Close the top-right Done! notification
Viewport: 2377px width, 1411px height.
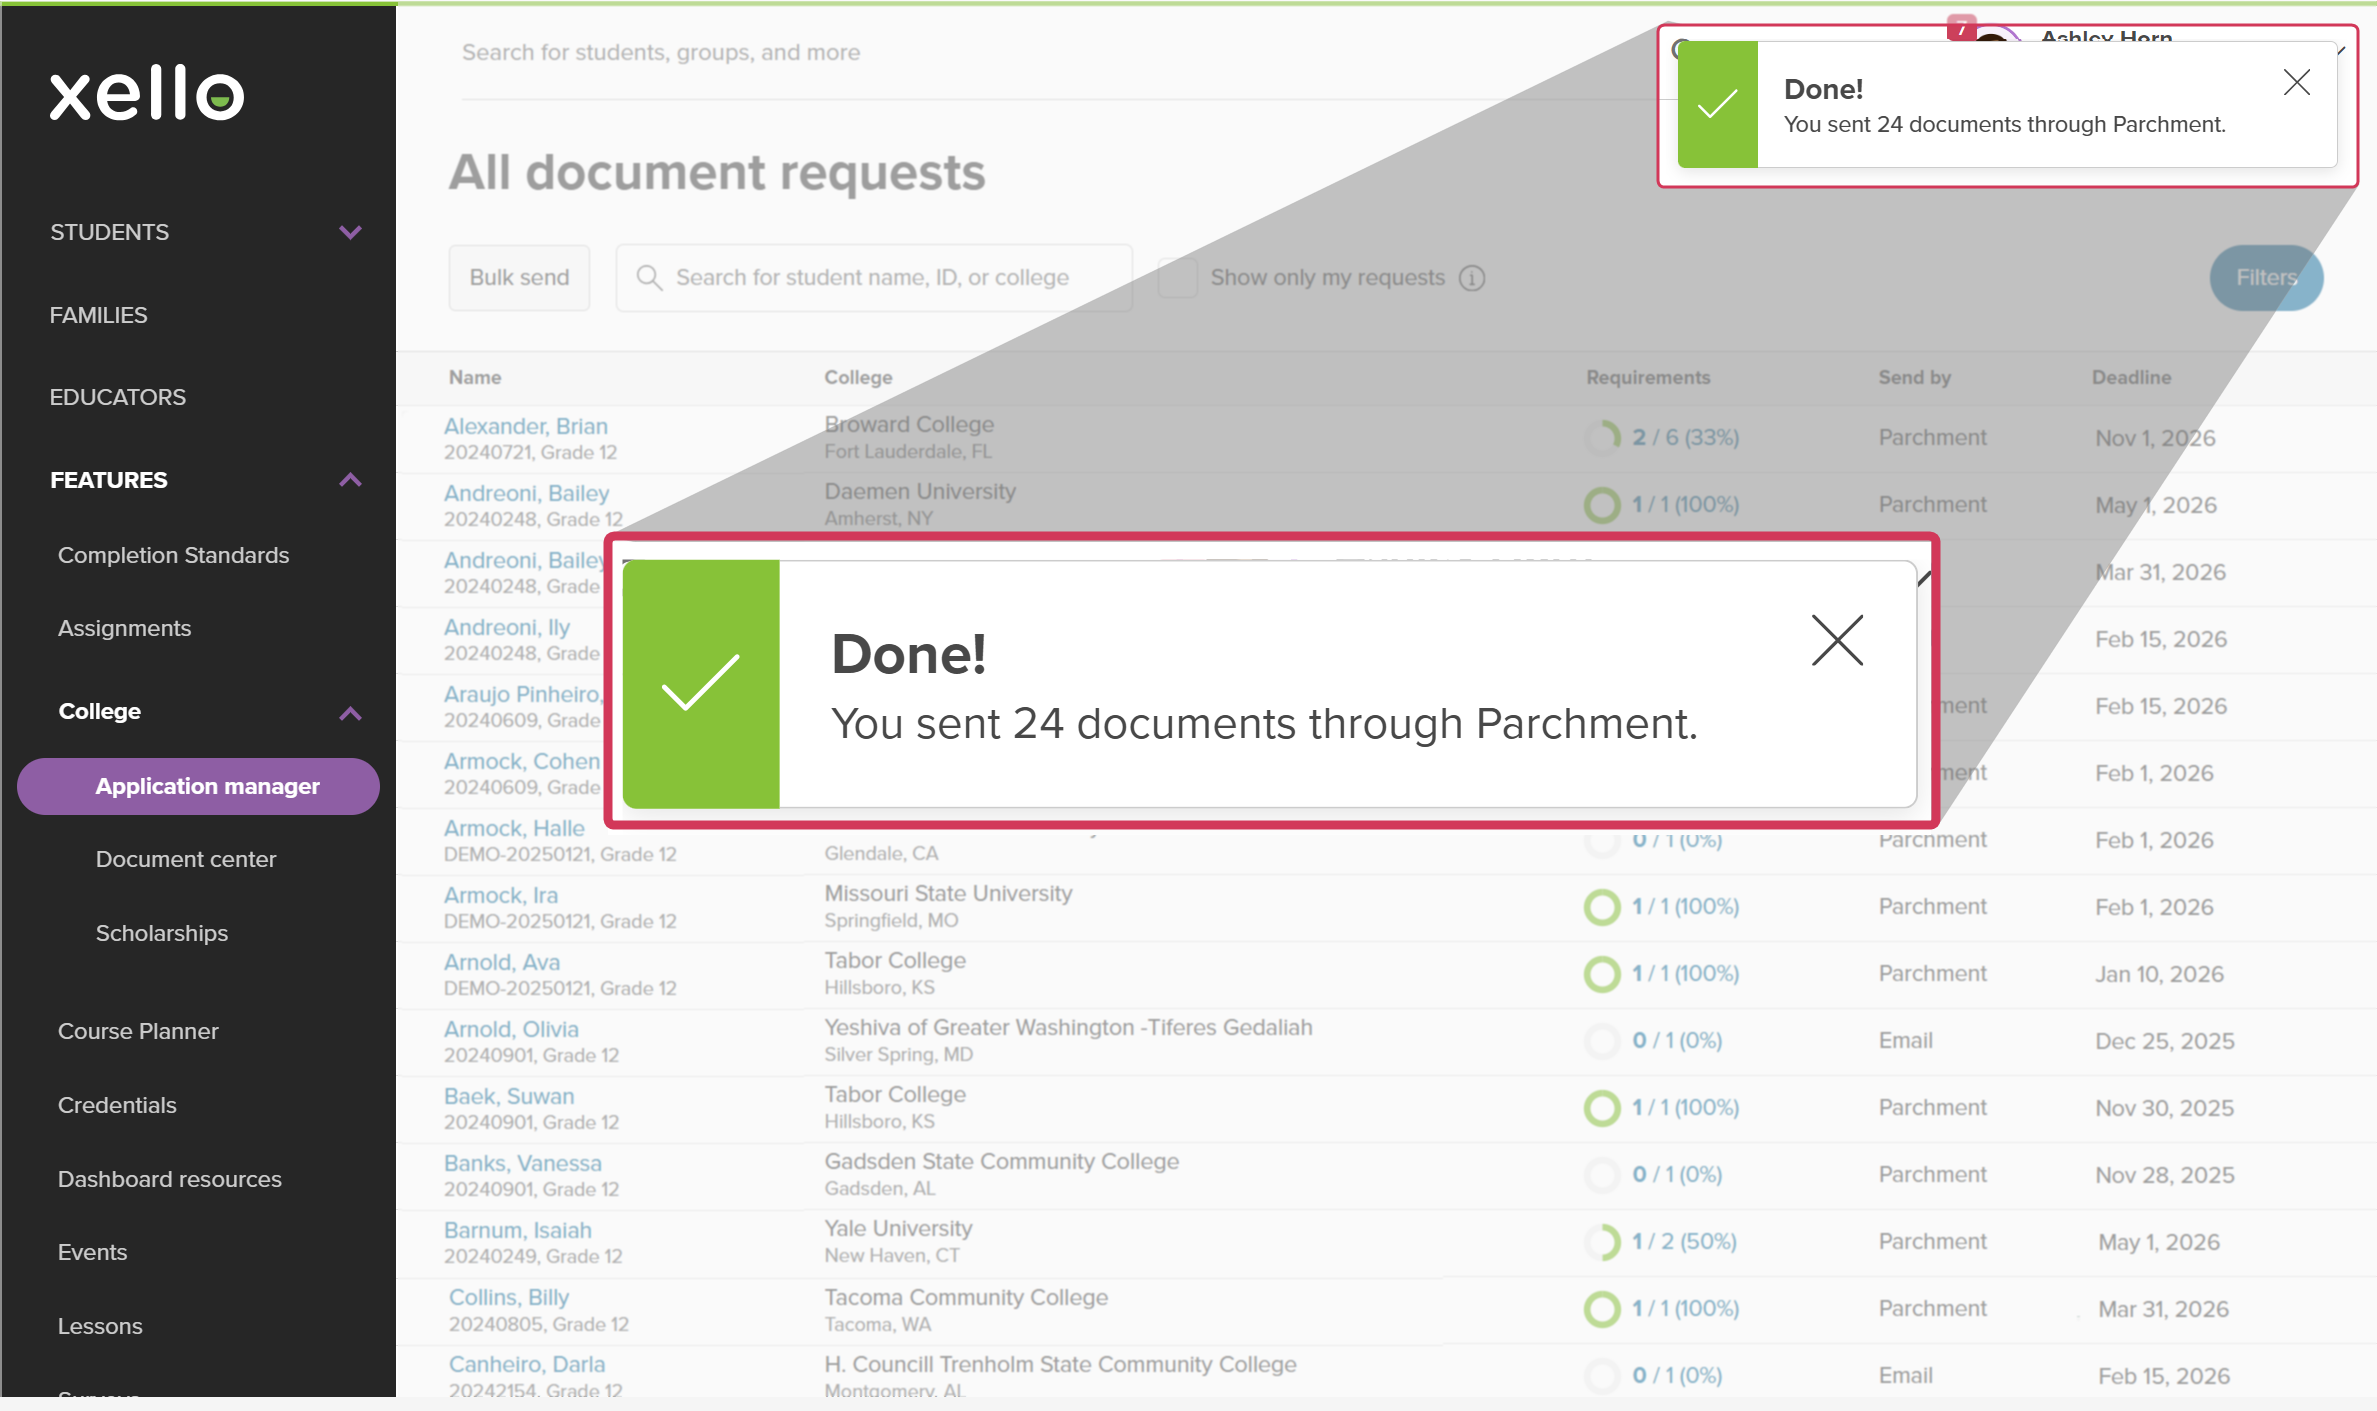[2296, 83]
